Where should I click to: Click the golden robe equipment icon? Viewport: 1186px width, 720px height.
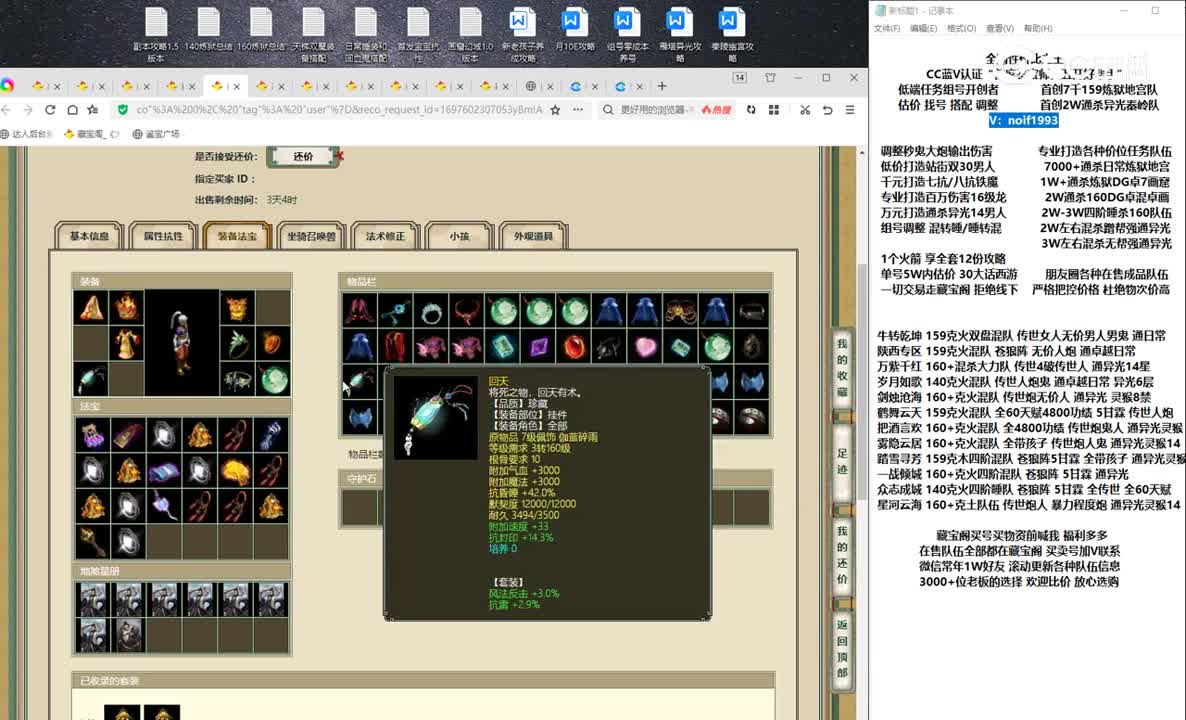pyautogui.click(x=126, y=343)
